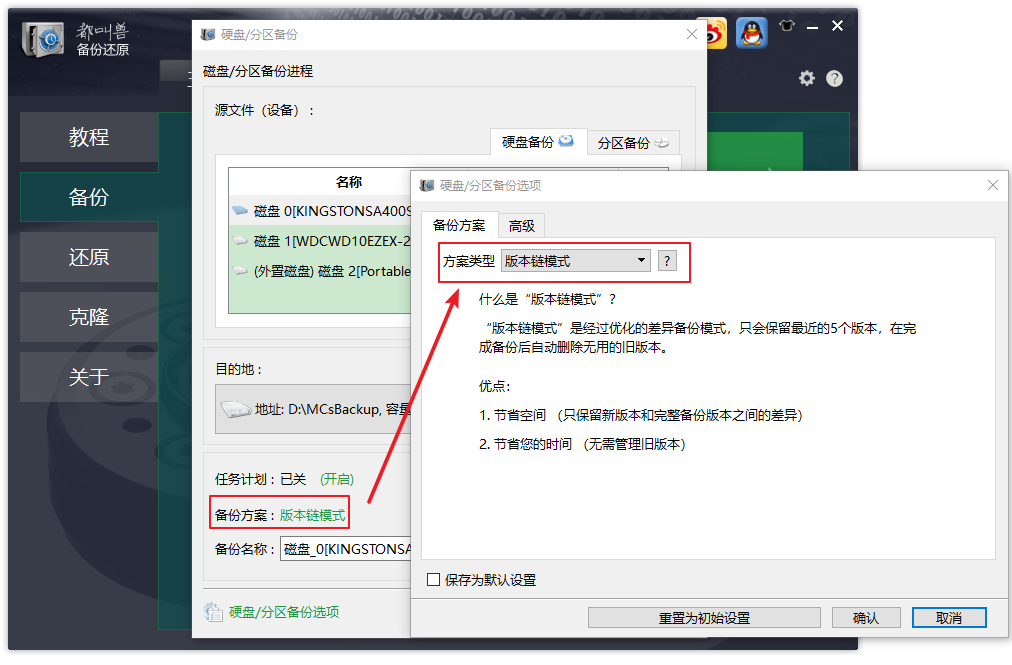Open the 还原 sidebar menu
The width and height of the screenshot is (1012, 665).
coord(89,257)
